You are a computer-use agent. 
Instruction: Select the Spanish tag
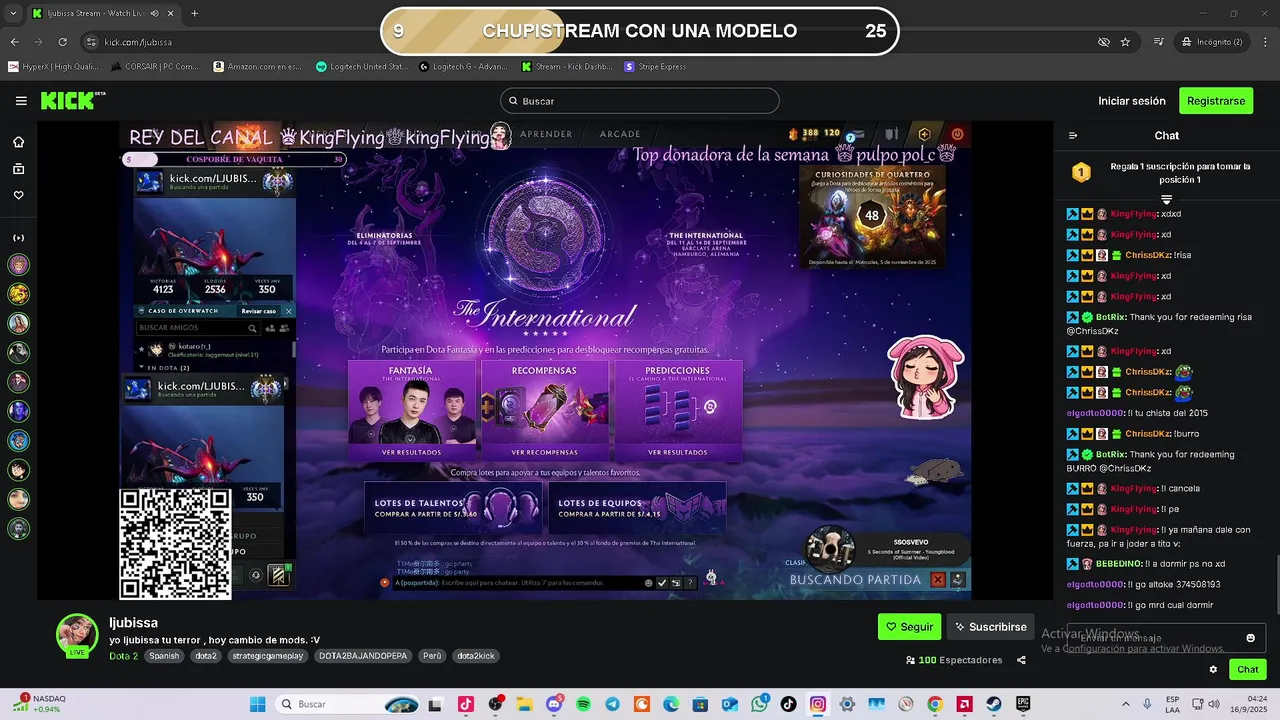[165, 656]
